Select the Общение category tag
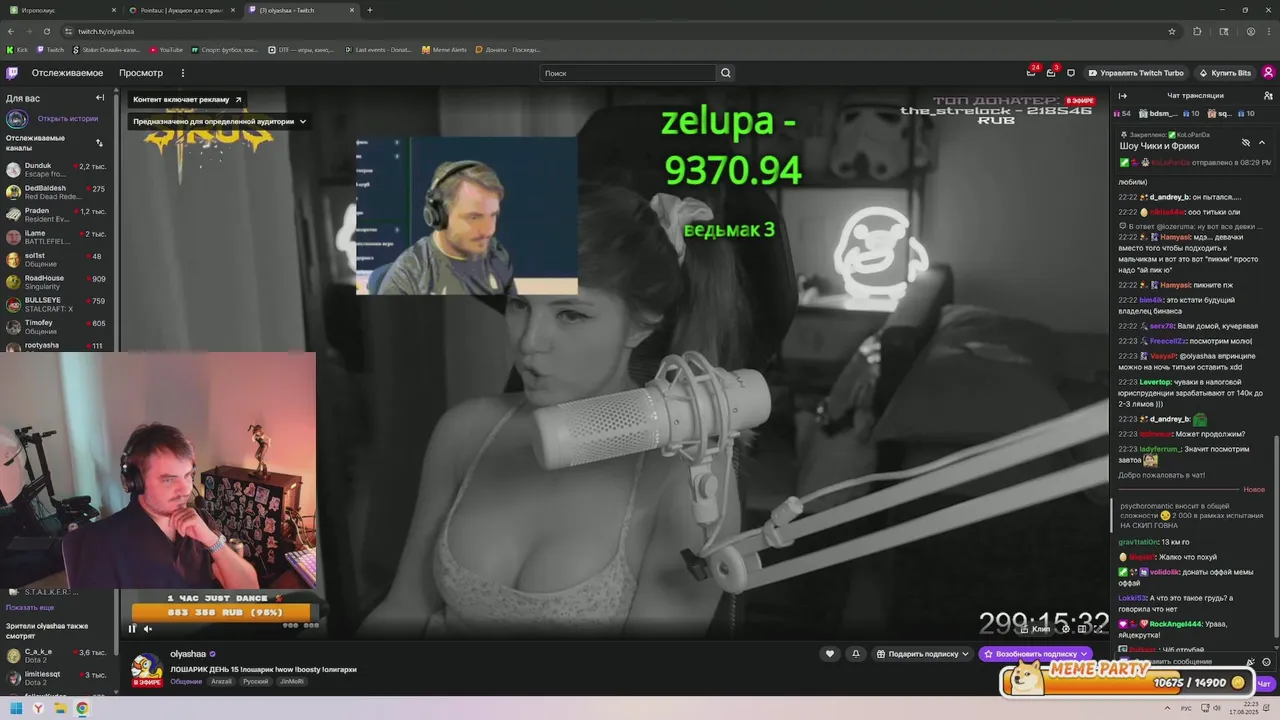 click(186, 681)
